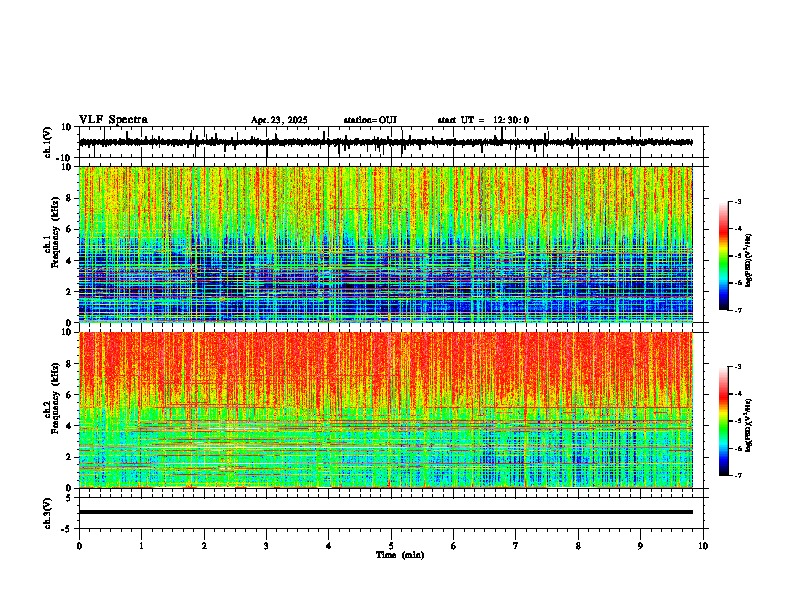This screenshot has height=612, width=792.
Task: Click the time-axis end tick label "10"
Action: pos(703,546)
